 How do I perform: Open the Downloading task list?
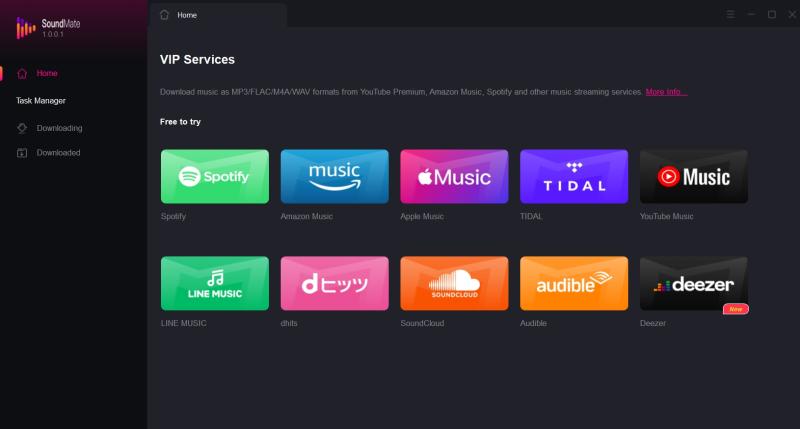(59, 128)
